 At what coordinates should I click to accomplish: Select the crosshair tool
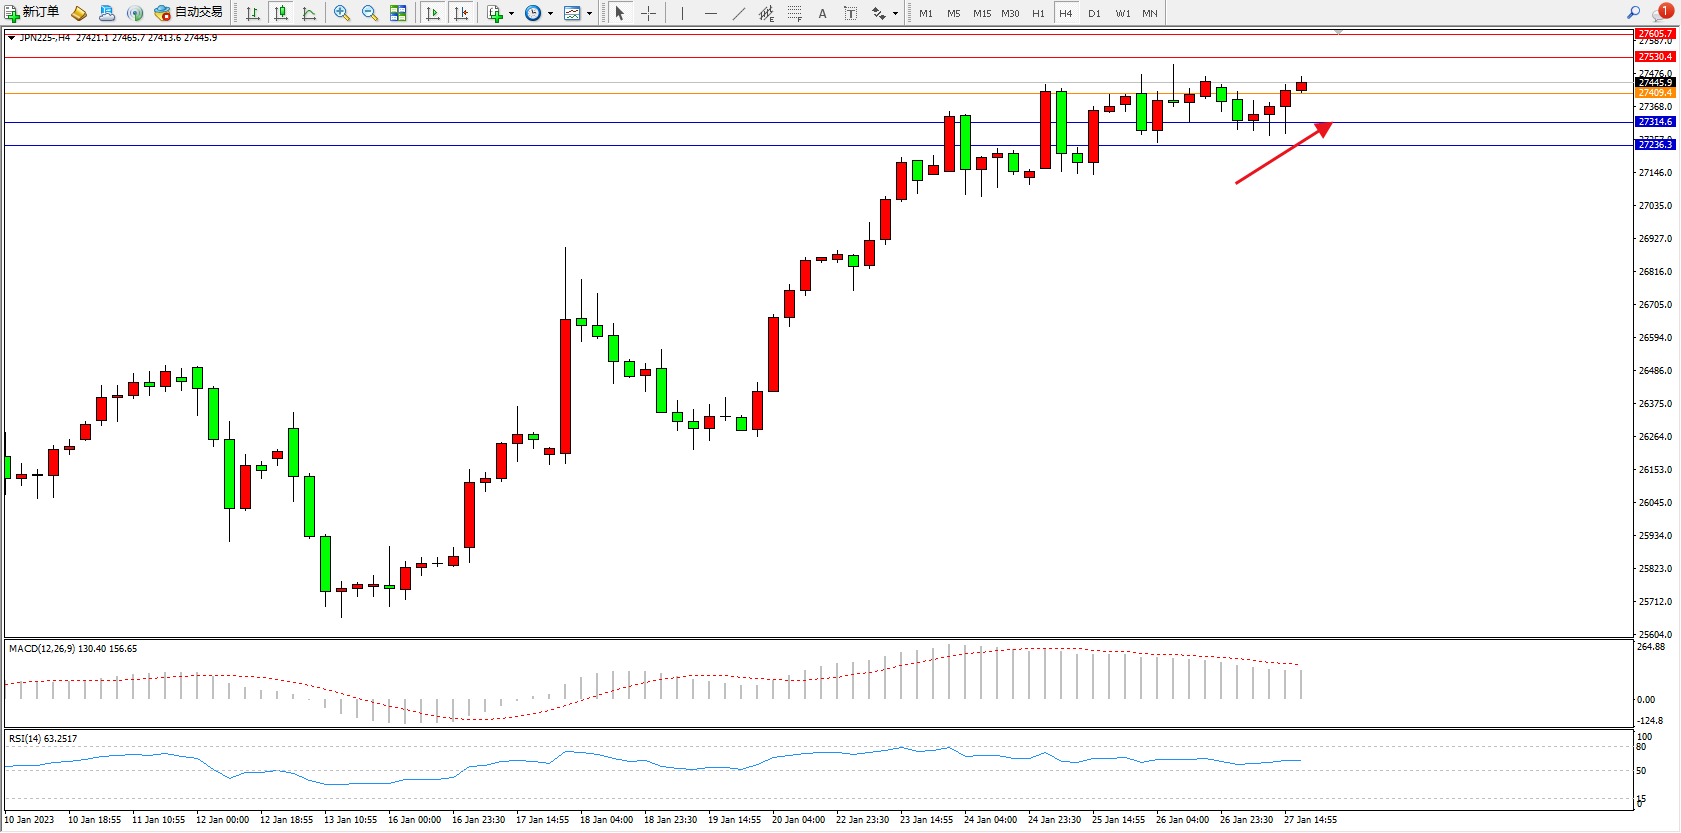coord(648,13)
